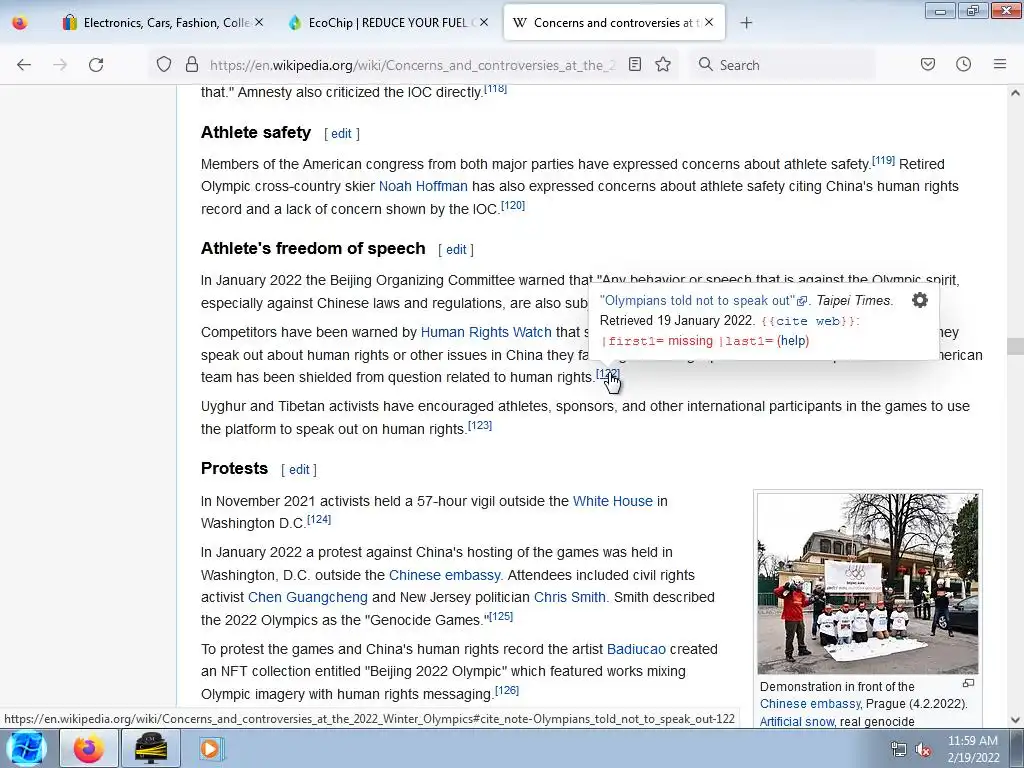Open the Windows Start button
This screenshot has width=1024, height=768.
click(x=25, y=748)
